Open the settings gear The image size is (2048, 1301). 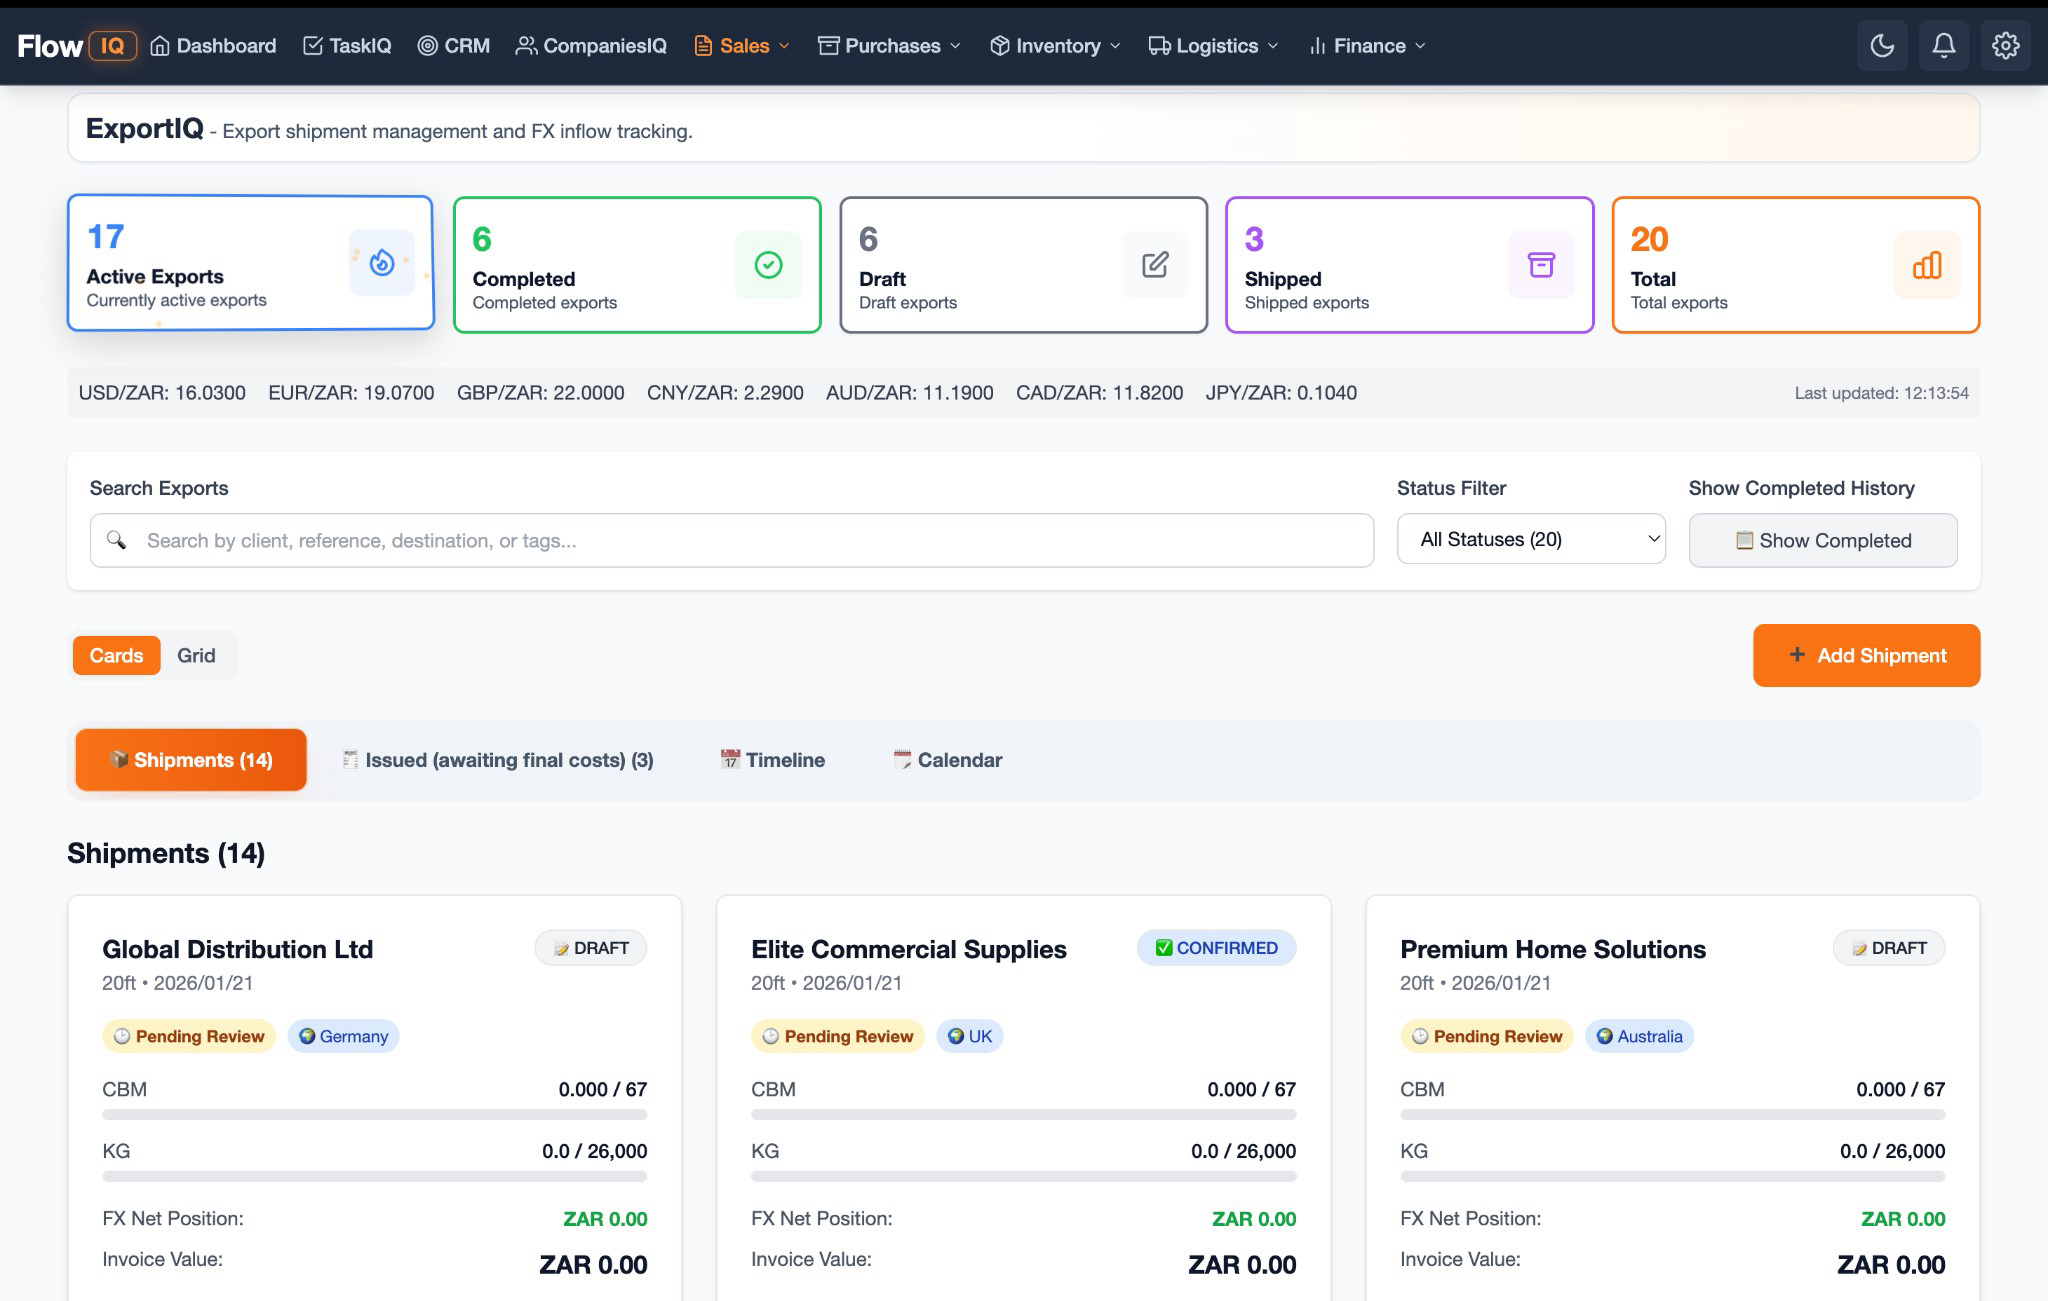(2006, 45)
